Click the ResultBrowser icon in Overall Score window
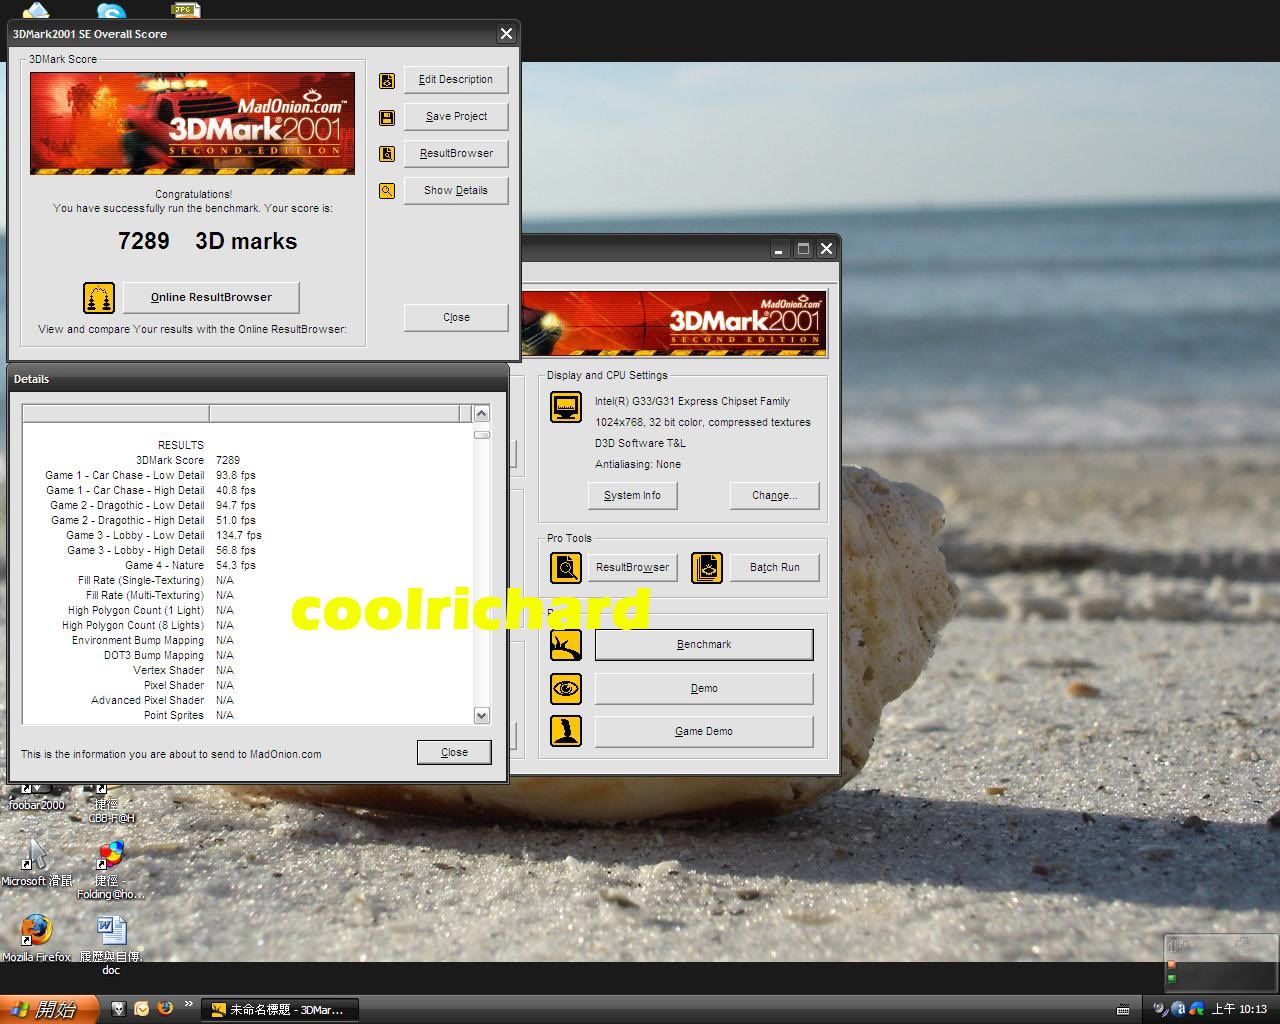 [x=387, y=154]
